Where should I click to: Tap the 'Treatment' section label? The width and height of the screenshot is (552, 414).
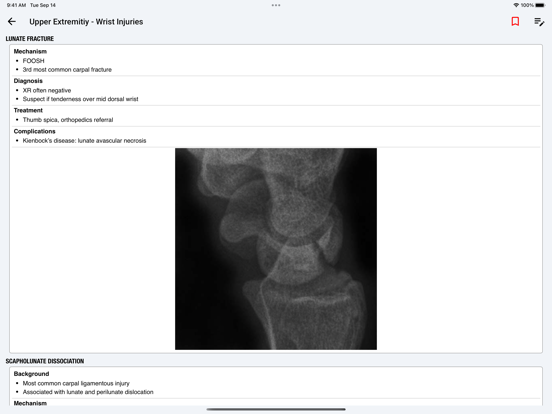[x=28, y=110]
